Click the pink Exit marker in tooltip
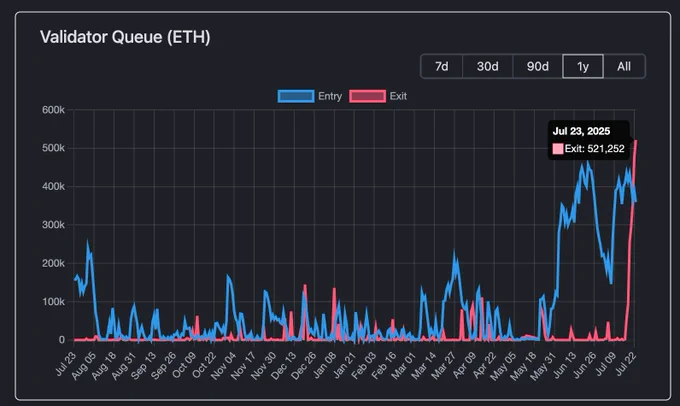The width and height of the screenshot is (680, 406). click(x=558, y=149)
